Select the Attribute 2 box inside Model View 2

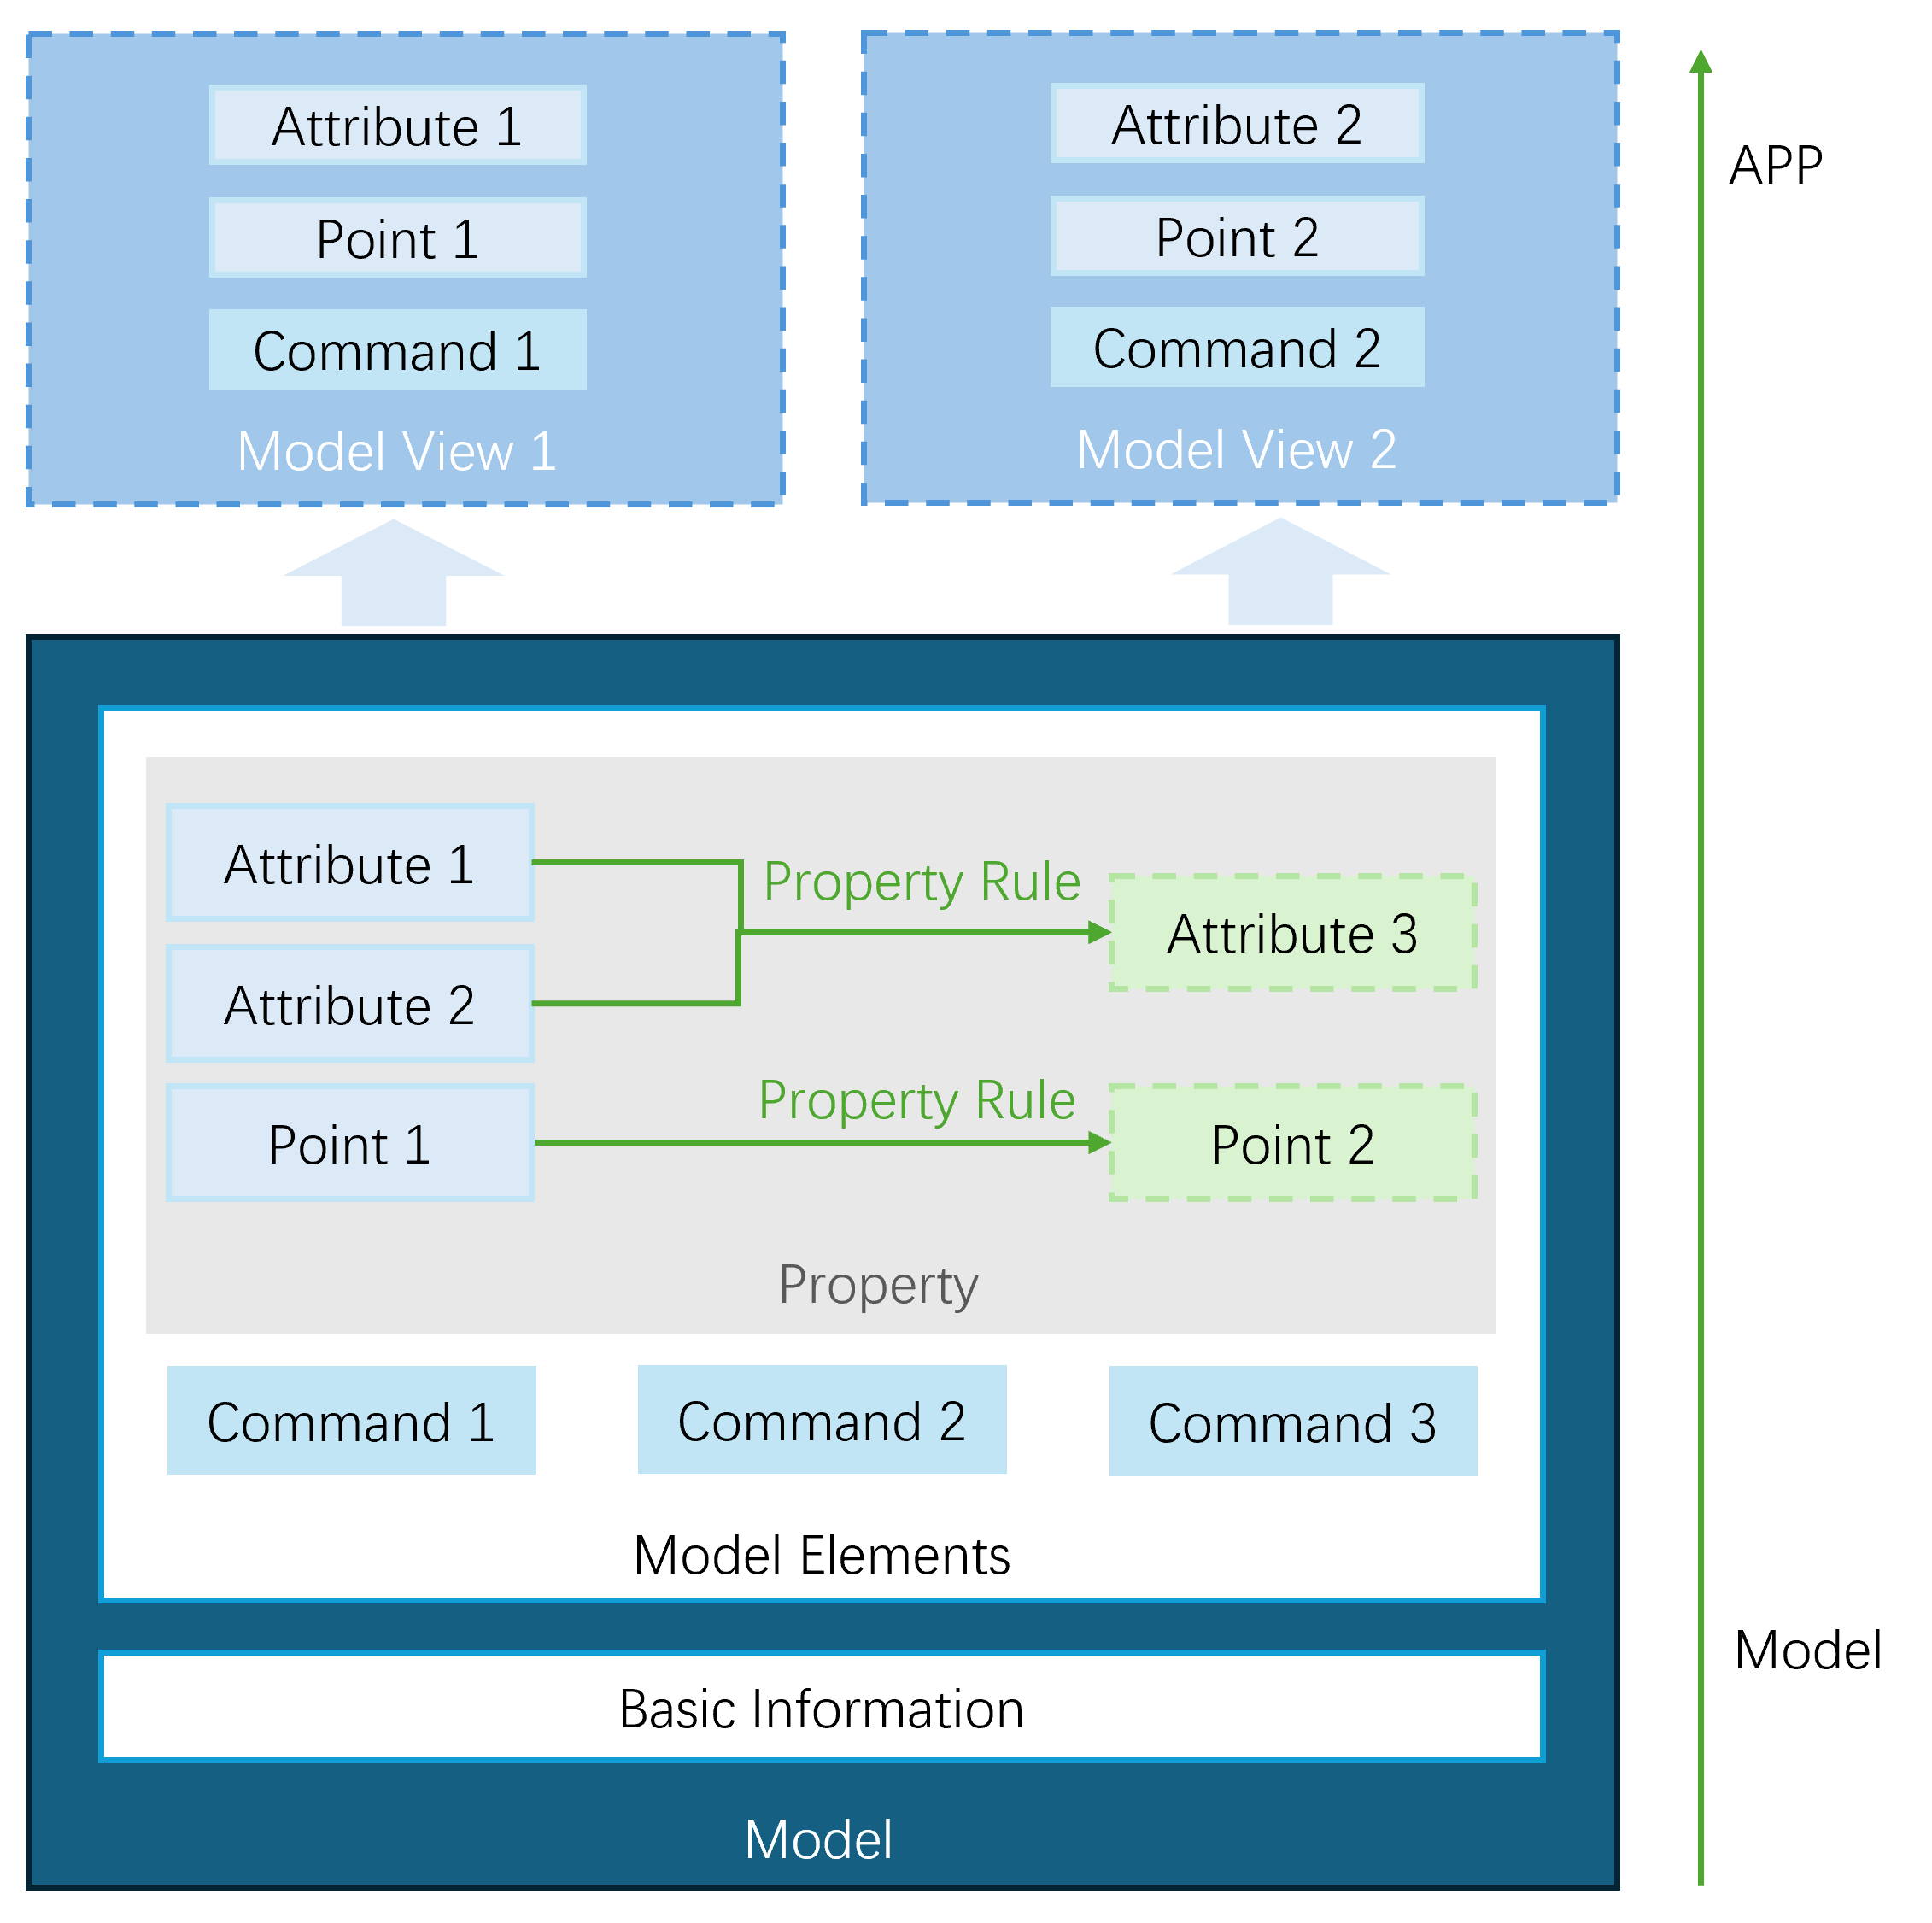tap(1237, 124)
